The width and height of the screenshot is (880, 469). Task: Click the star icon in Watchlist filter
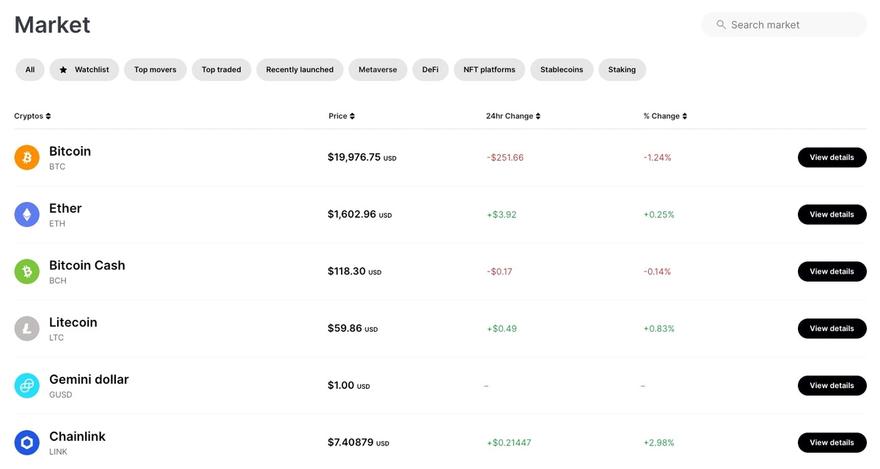63,70
